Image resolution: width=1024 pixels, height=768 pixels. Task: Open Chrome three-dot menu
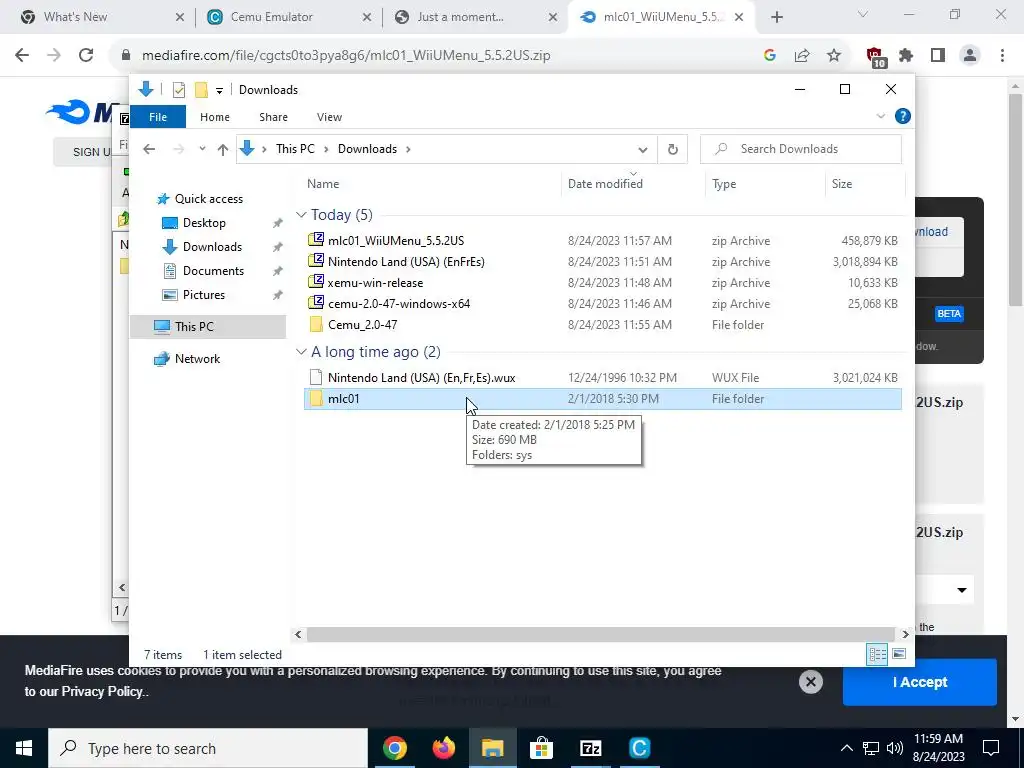(x=1002, y=56)
